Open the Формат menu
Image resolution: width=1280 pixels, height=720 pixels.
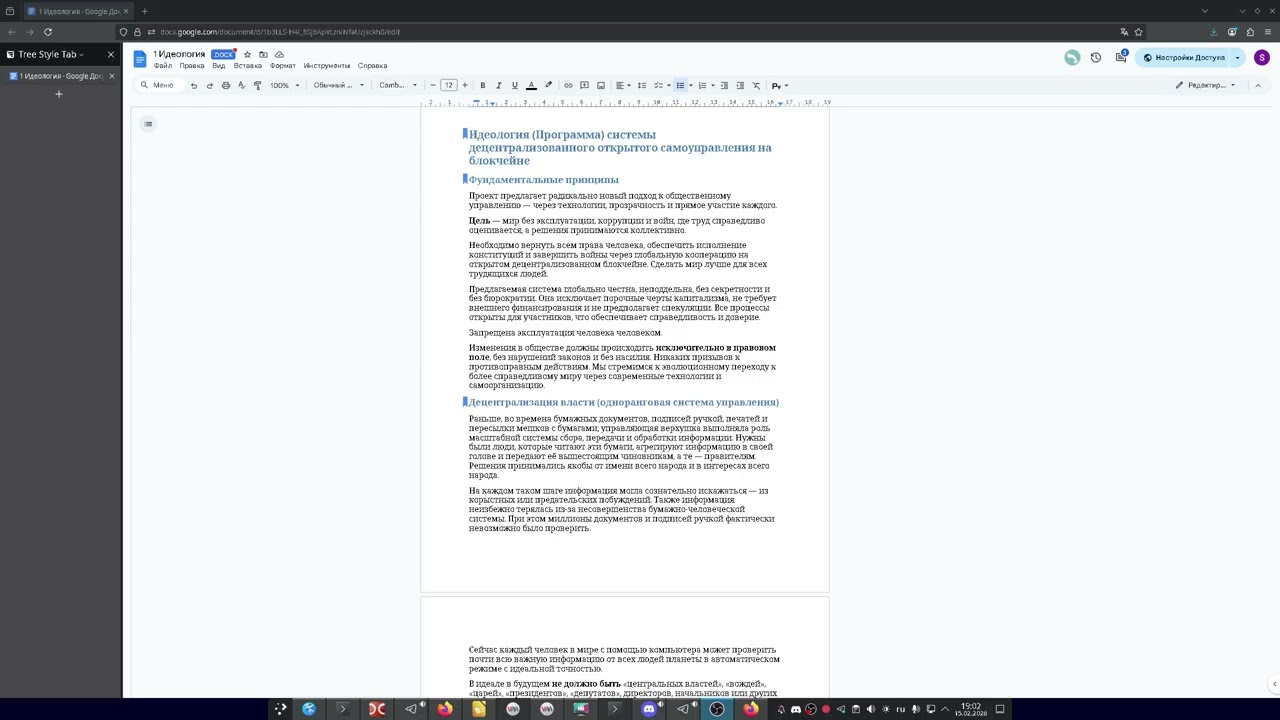(x=283, y=66)
